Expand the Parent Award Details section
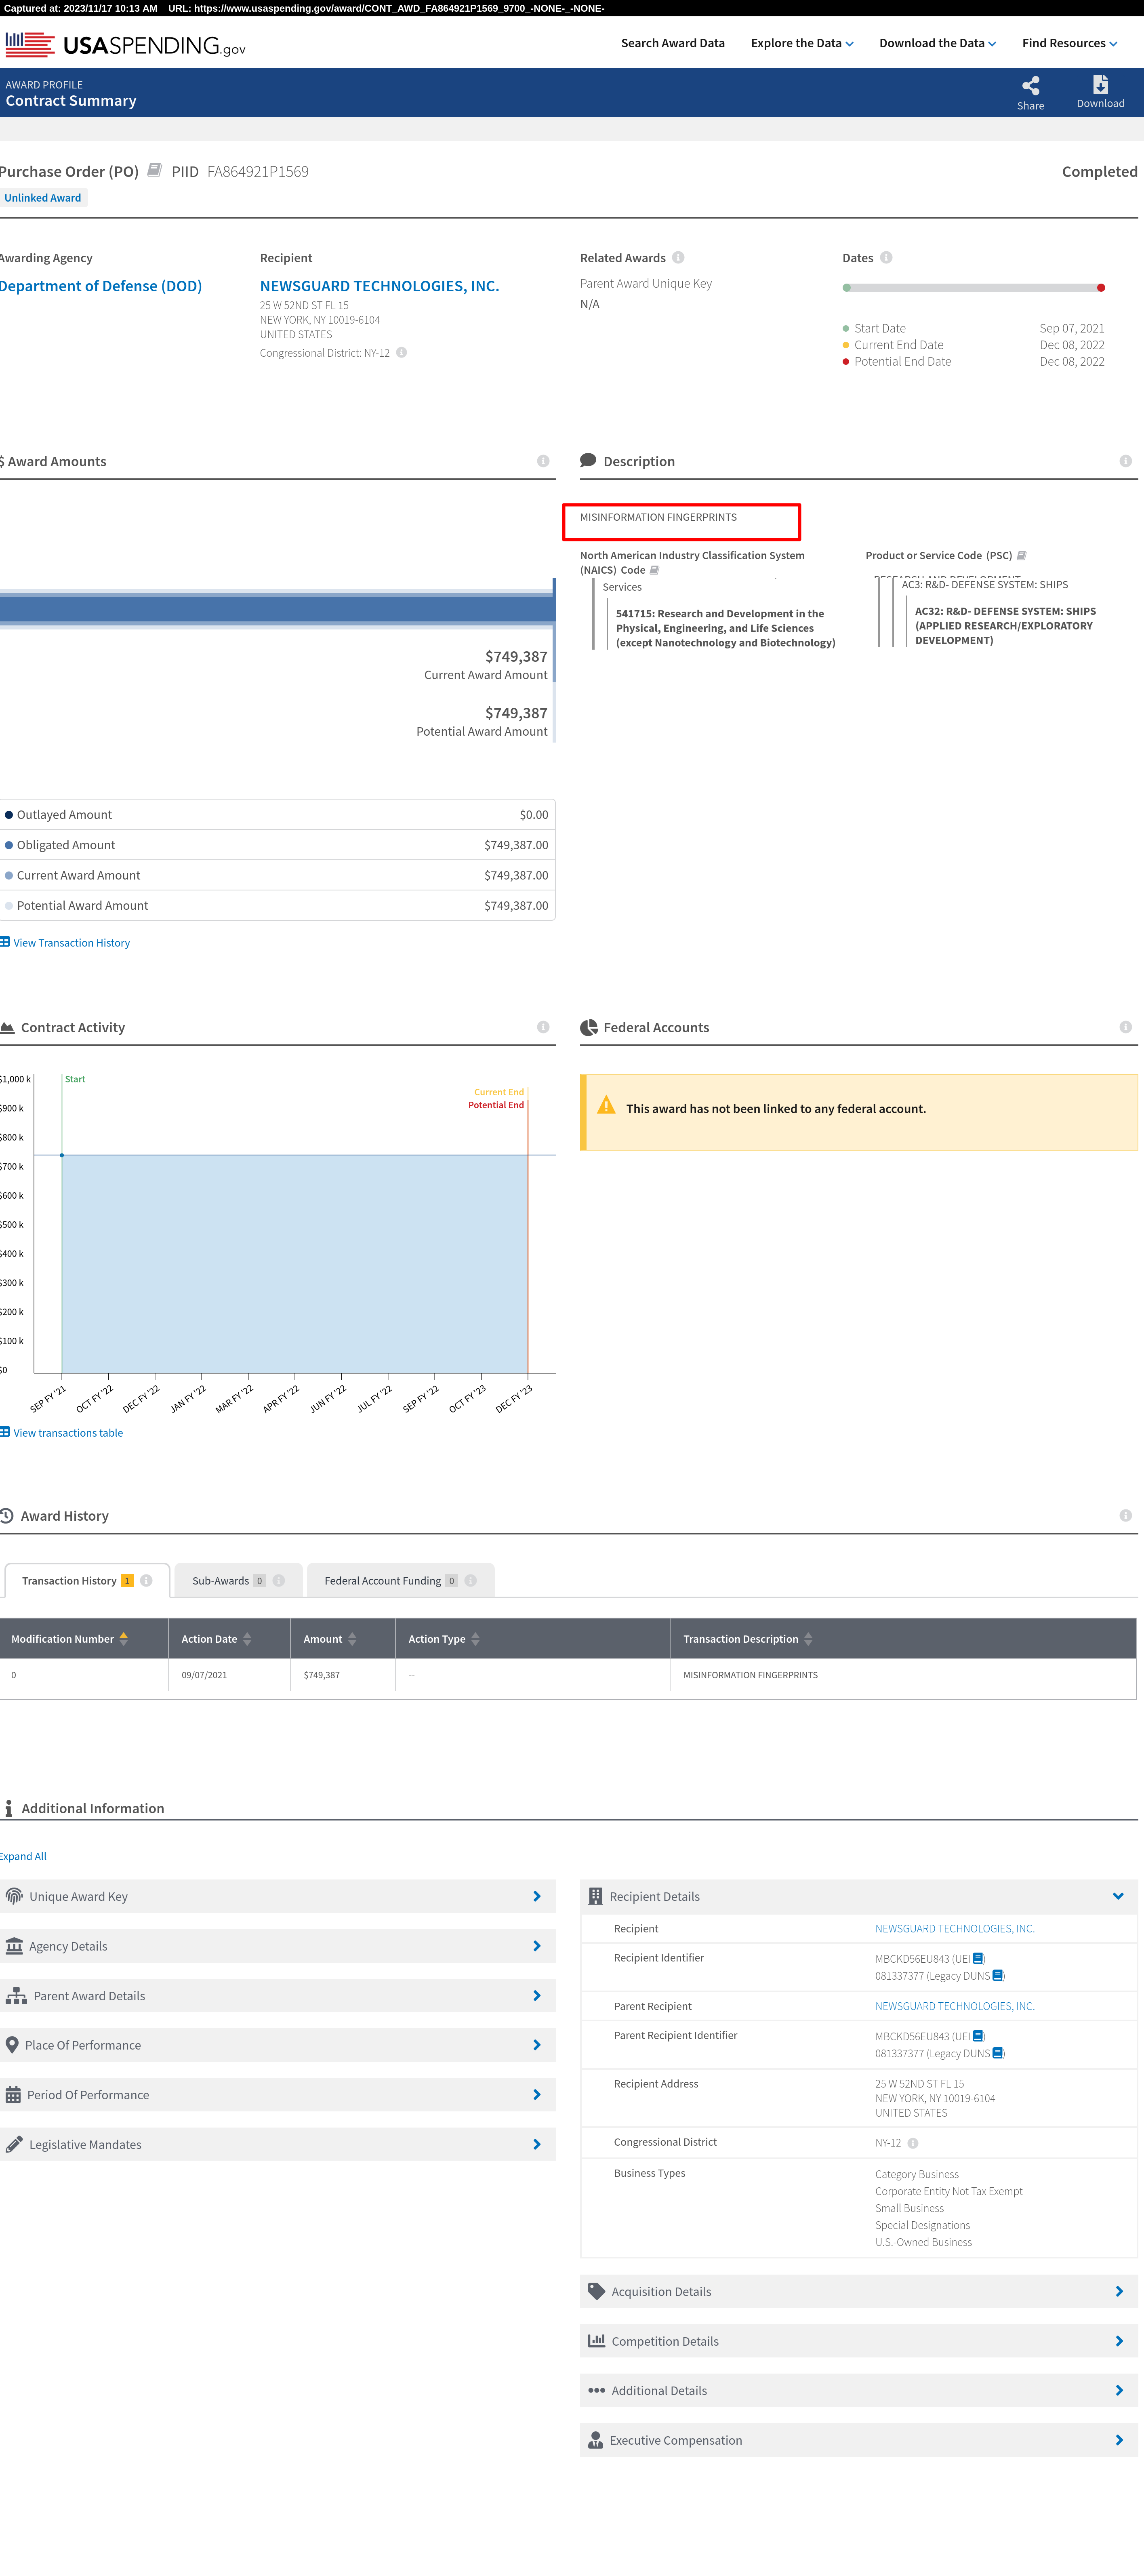The height and width of the screenshot is (2576, 1144). click(277, 1996)
